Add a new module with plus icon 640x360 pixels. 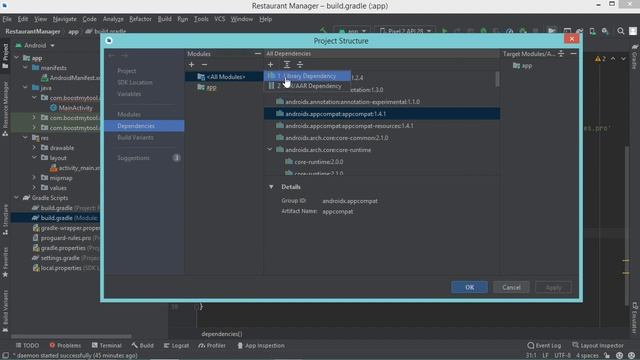coord(191,64)
